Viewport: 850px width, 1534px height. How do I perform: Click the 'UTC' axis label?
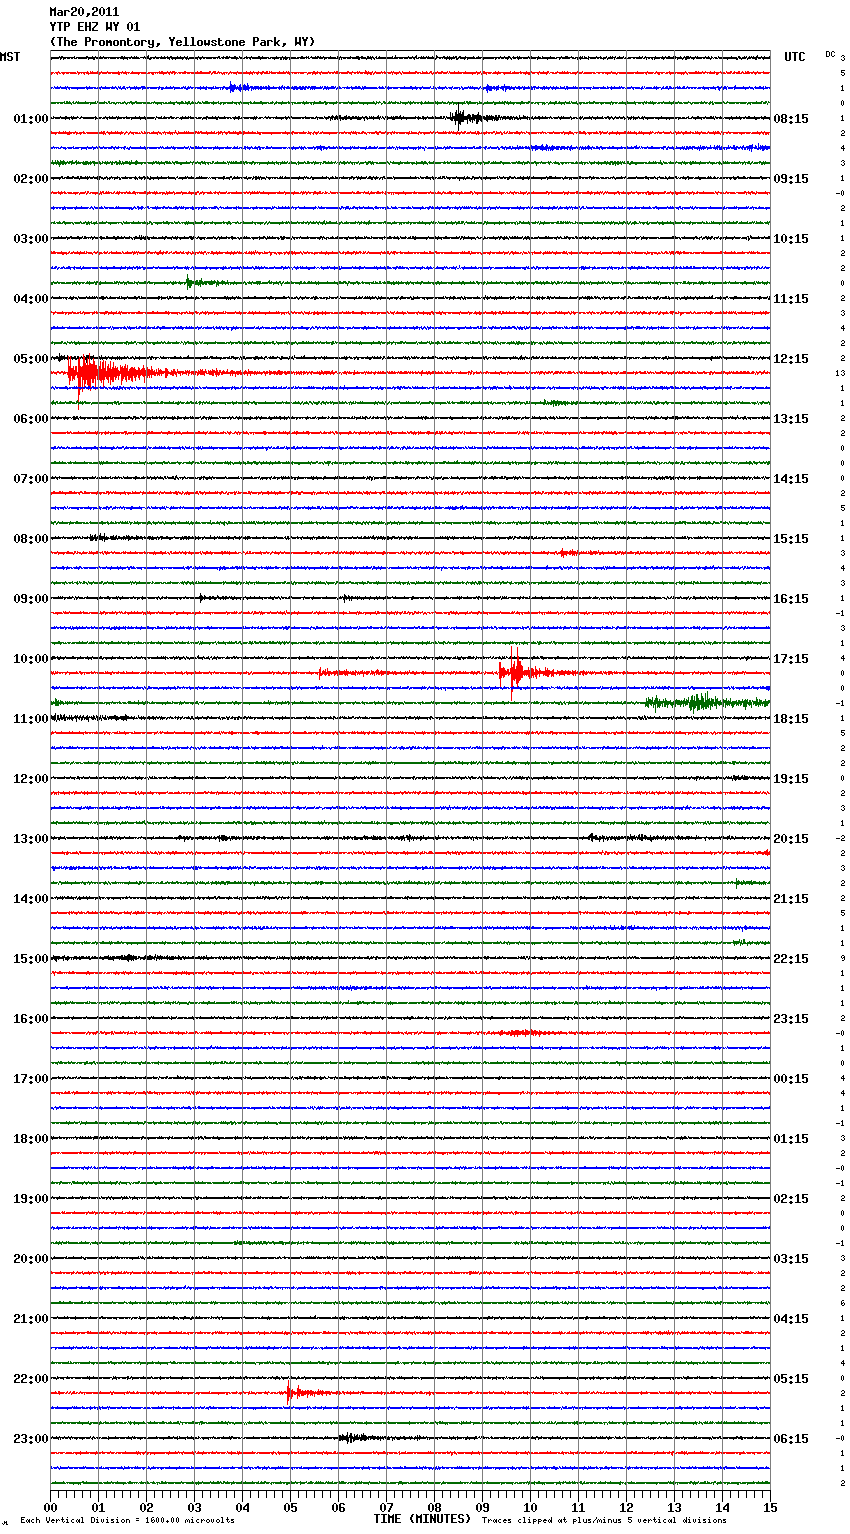795,57
